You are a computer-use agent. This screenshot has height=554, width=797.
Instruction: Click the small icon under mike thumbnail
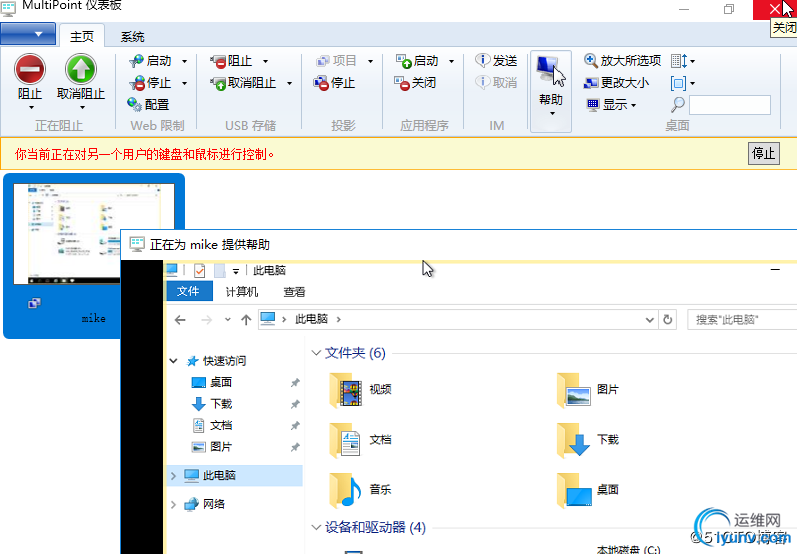pos(35,303)
